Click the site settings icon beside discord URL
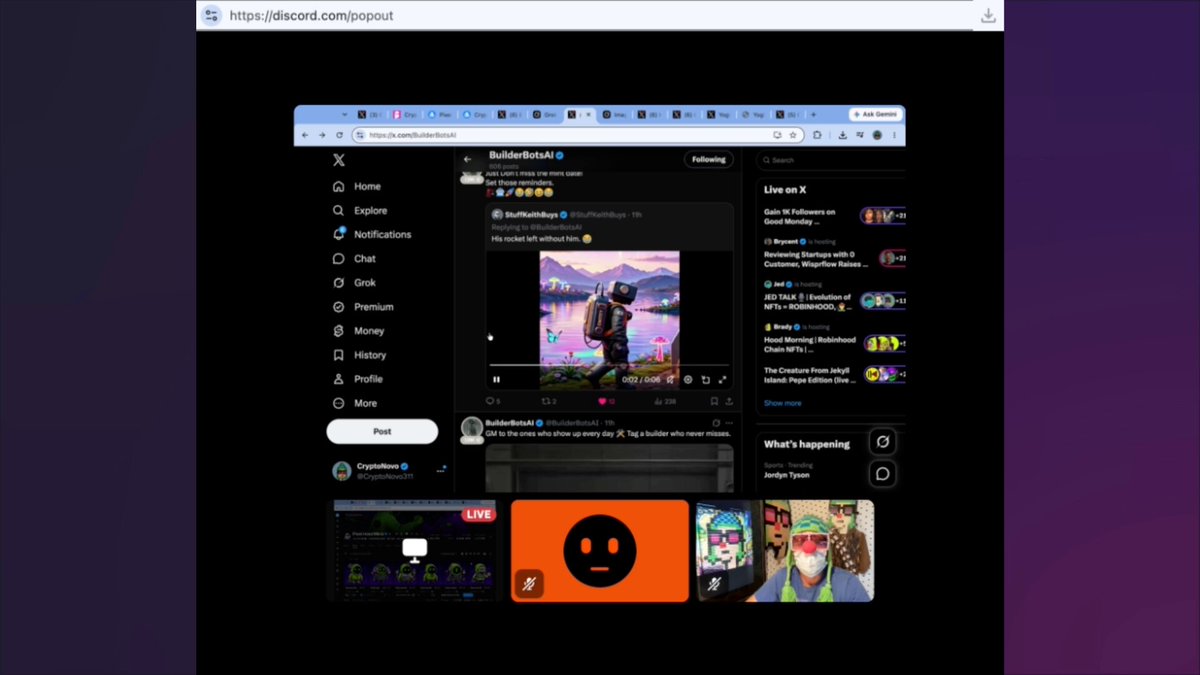The image size is (1200, 675). click(x=211, y=15)
